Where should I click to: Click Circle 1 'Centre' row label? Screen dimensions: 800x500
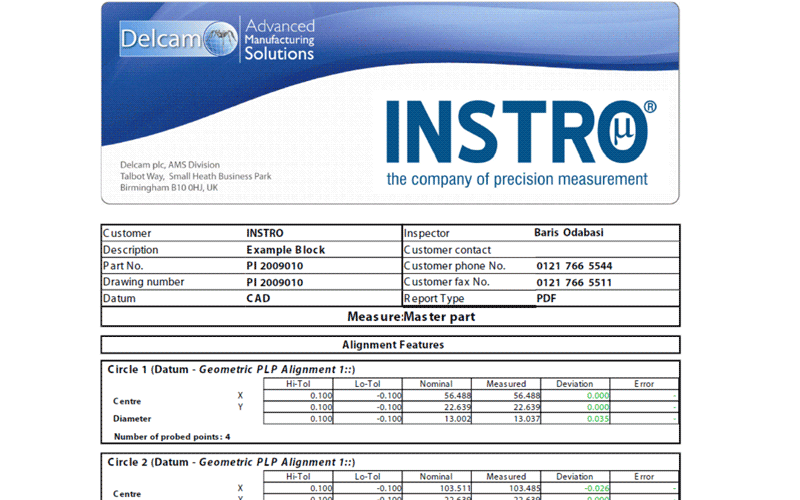pos(127,402)
